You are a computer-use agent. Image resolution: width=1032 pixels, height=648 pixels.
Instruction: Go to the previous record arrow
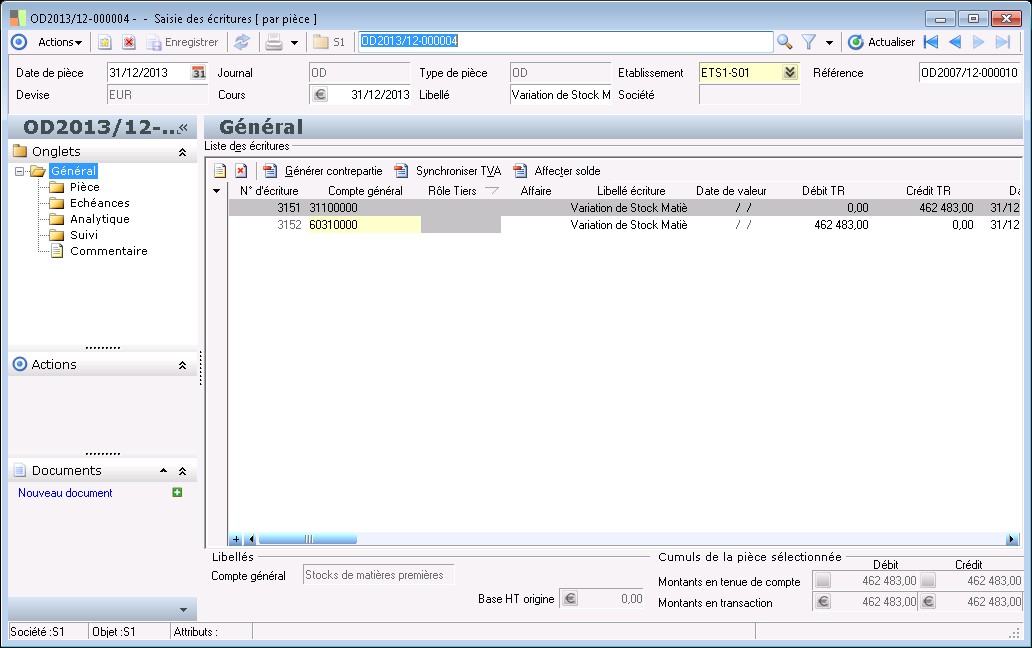tap(955, 42)
